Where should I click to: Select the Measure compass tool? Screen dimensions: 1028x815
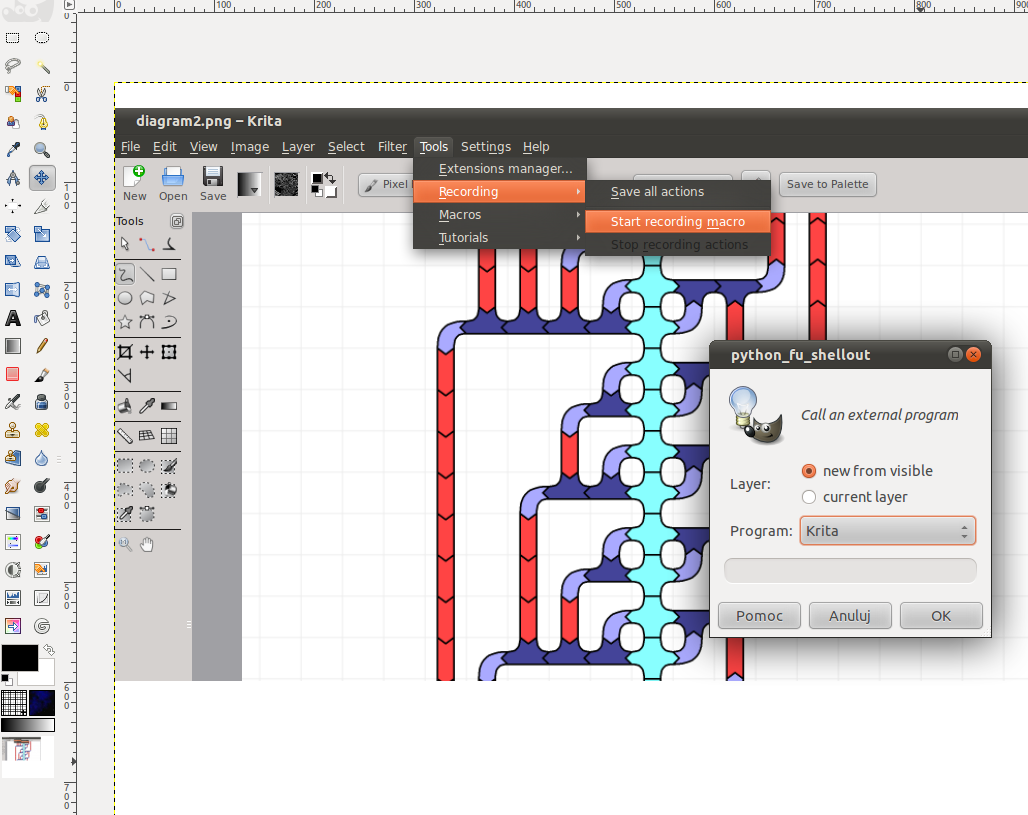(12, 178)
